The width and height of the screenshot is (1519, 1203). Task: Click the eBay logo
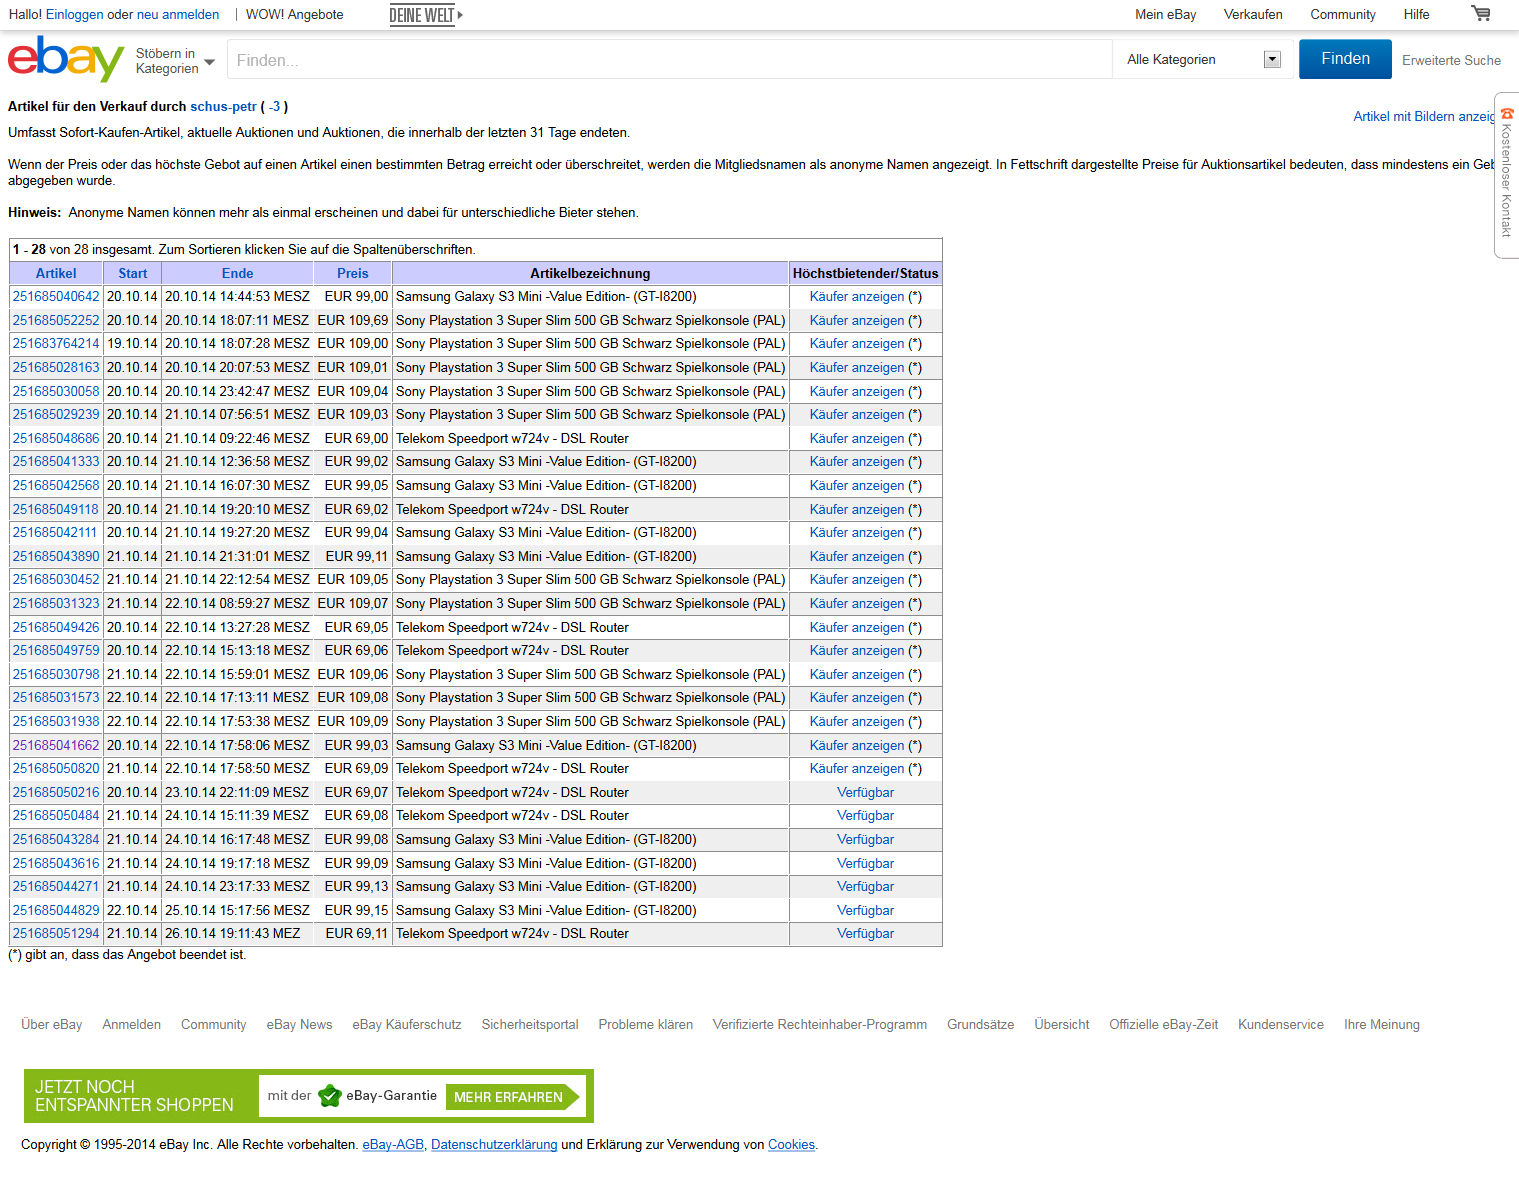pyautogui.click(x=66, y=59)
